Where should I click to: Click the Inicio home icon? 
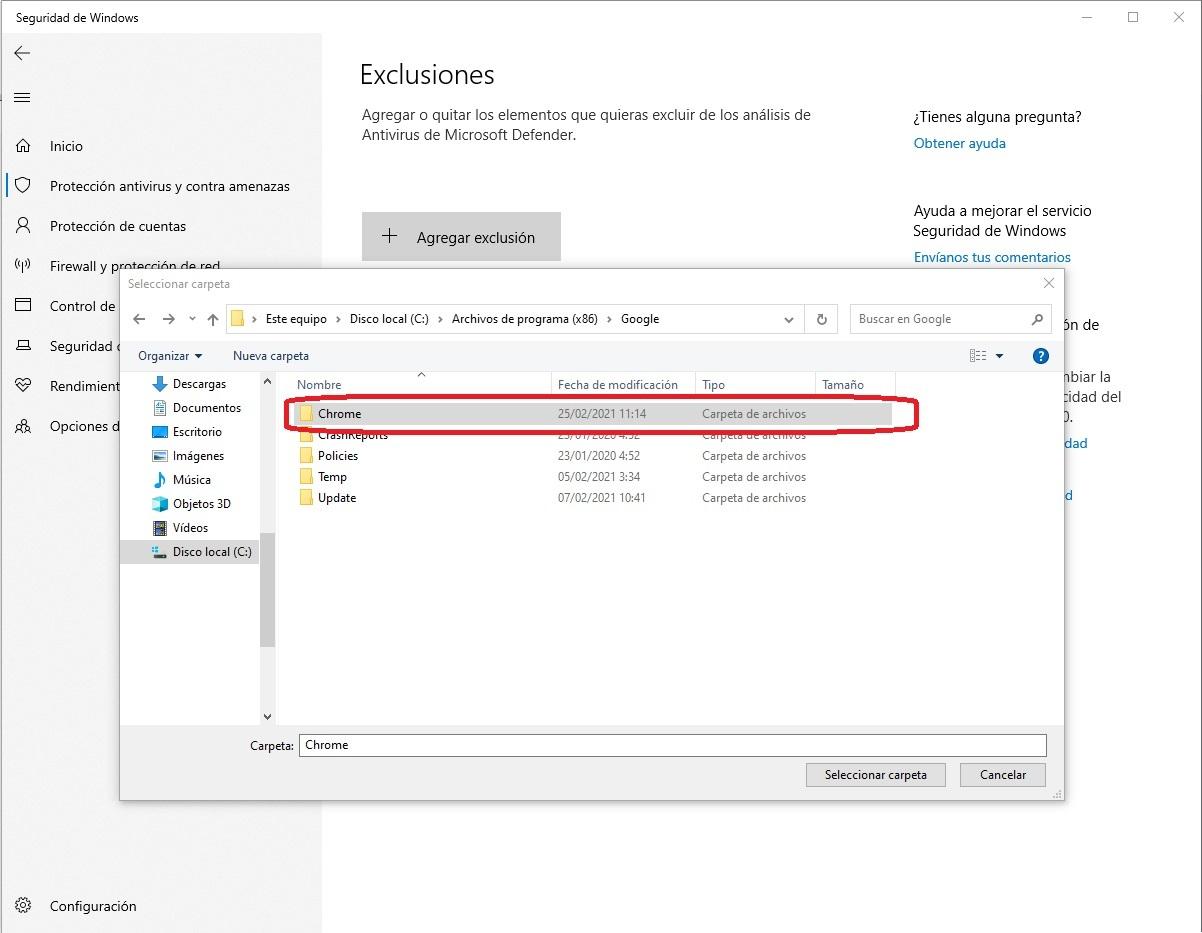coord(23,146)
